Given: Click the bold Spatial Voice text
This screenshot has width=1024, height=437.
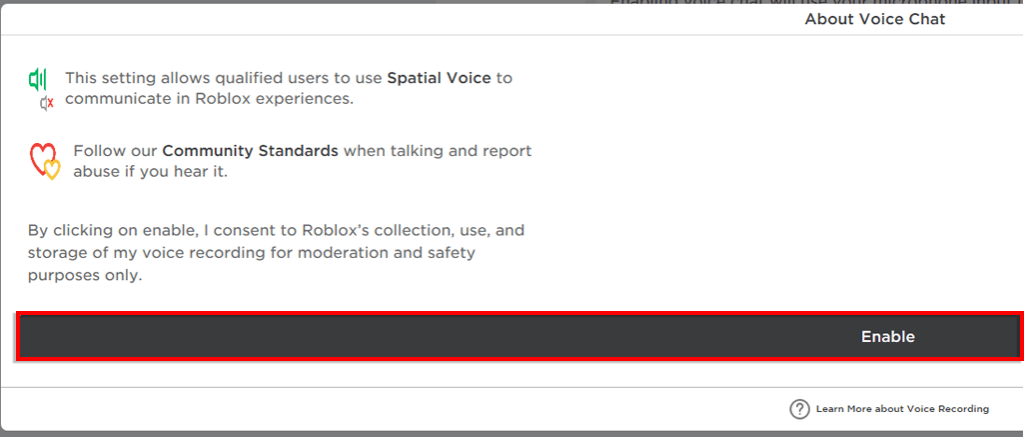Looking at the screenshot, I should pyautogui.click(x=439, y=78).
